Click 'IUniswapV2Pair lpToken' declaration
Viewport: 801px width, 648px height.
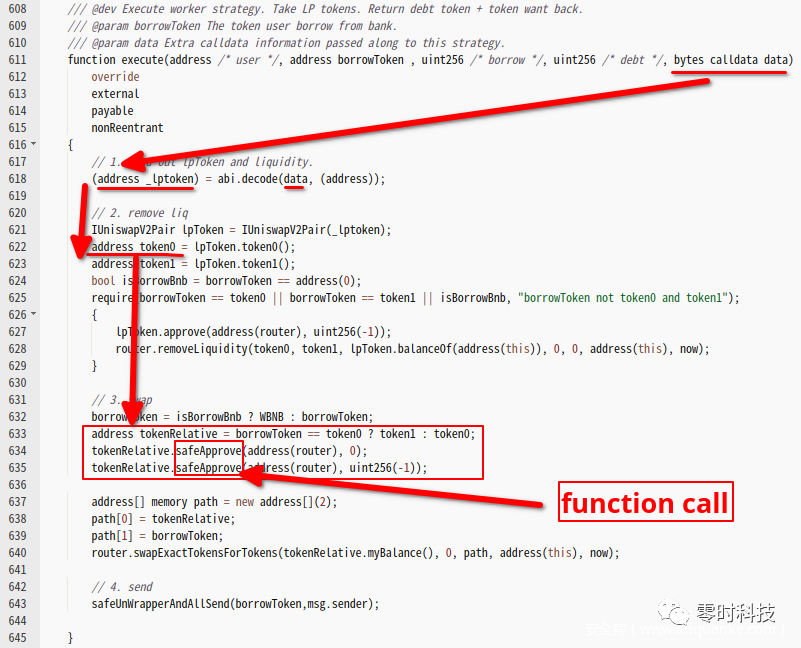157,230
